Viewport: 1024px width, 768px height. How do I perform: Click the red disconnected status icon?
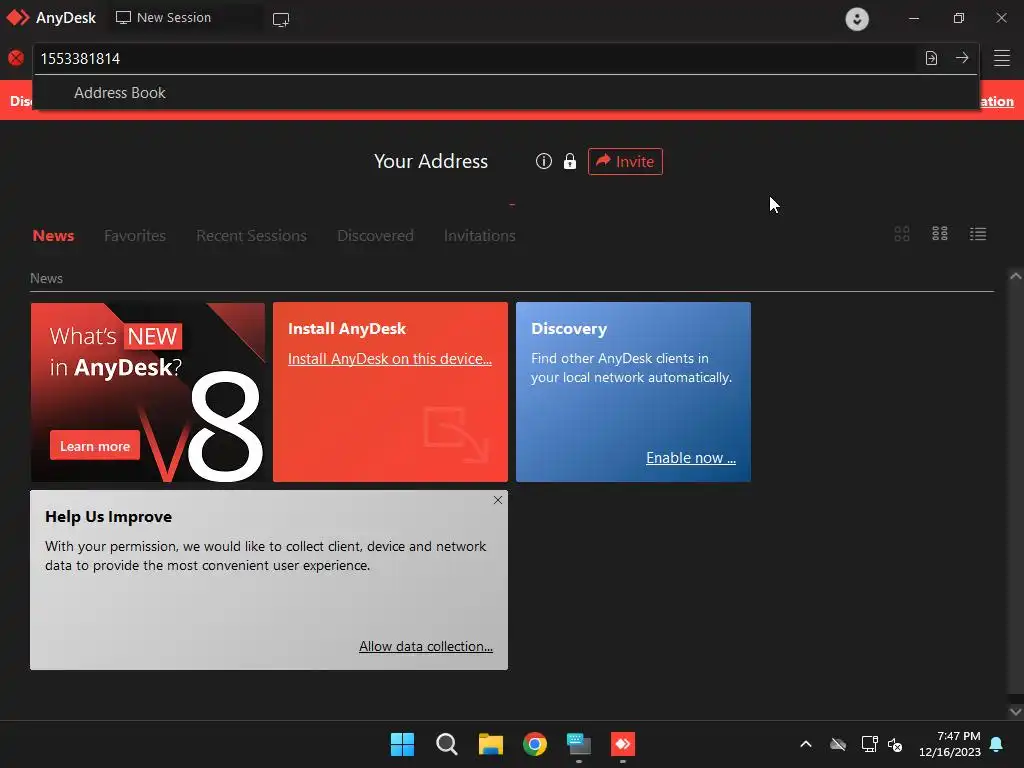coord(16,58)
